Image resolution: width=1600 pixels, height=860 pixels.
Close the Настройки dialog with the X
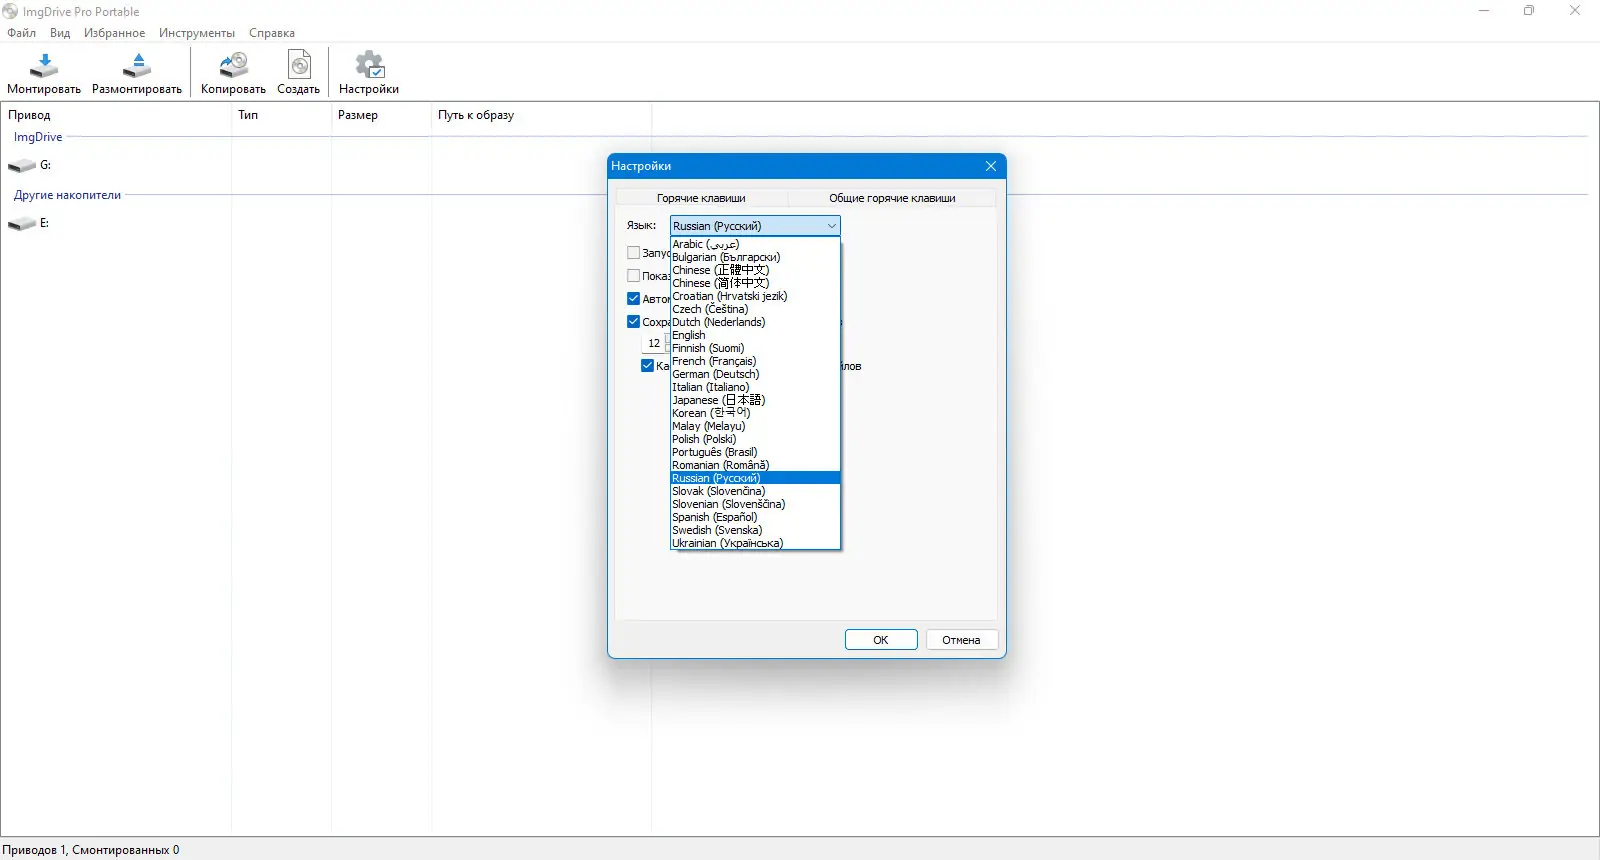click(x=991, y=166)
